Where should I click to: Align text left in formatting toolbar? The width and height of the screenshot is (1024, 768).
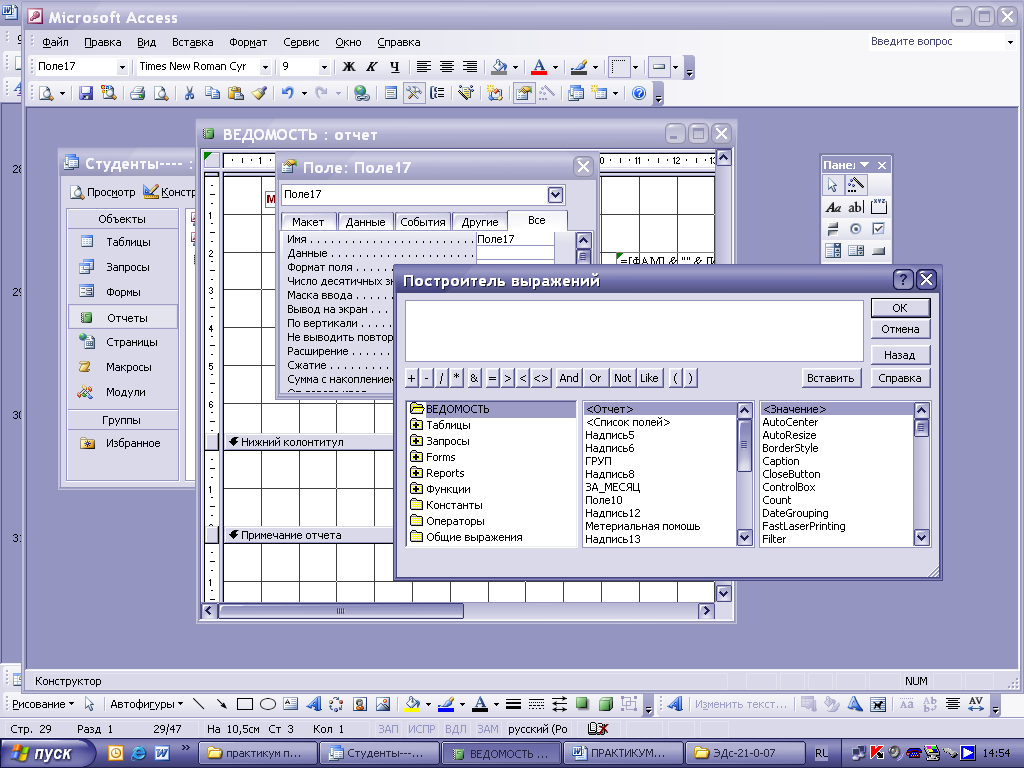tap(424, 67)
